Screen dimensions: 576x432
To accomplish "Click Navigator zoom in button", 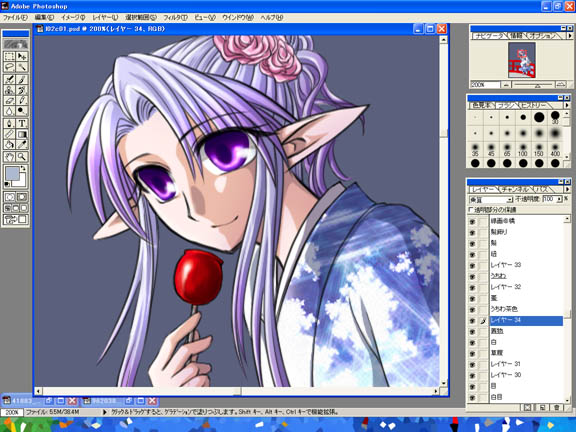I will tap(560, 84).
